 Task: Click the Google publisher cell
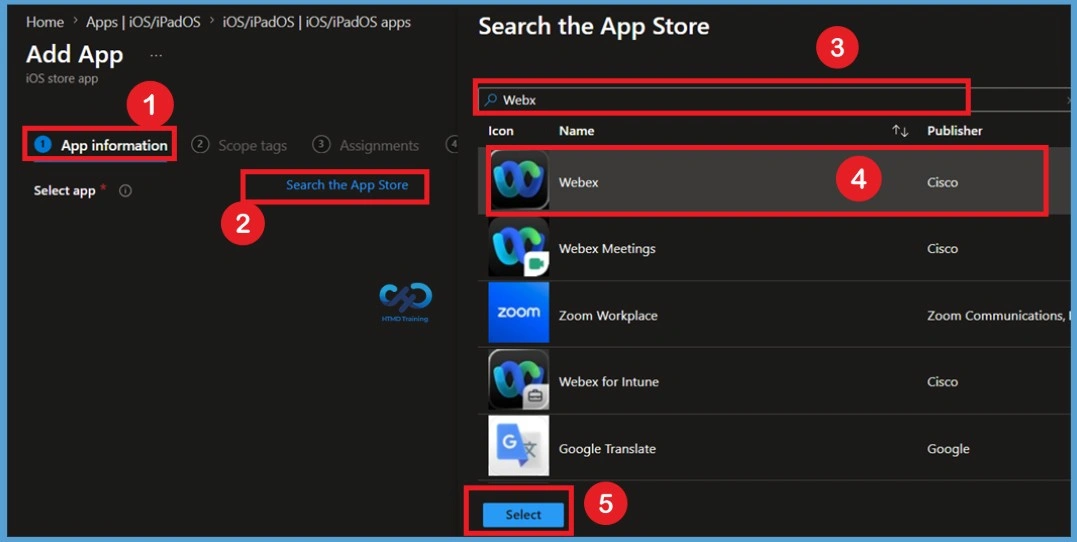click(x=949, y=449)
